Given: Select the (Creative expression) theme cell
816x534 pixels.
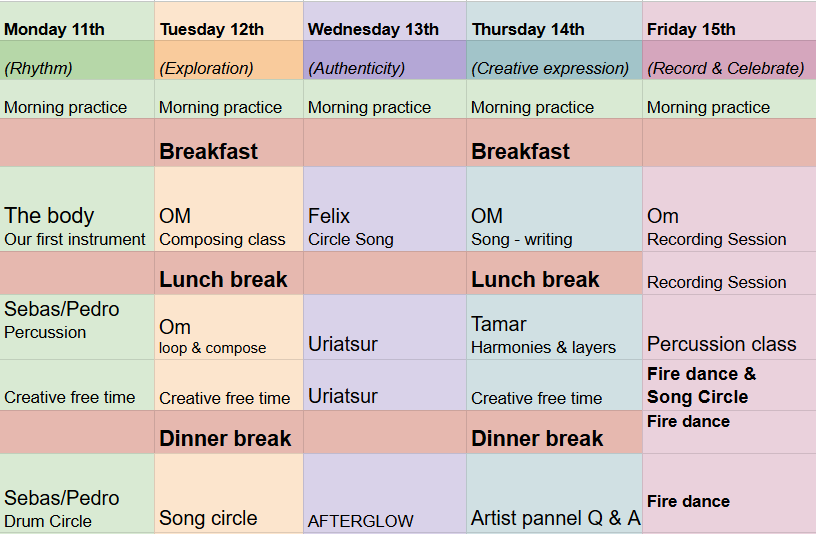Looking at the screenshot, I should click(555, 60).
